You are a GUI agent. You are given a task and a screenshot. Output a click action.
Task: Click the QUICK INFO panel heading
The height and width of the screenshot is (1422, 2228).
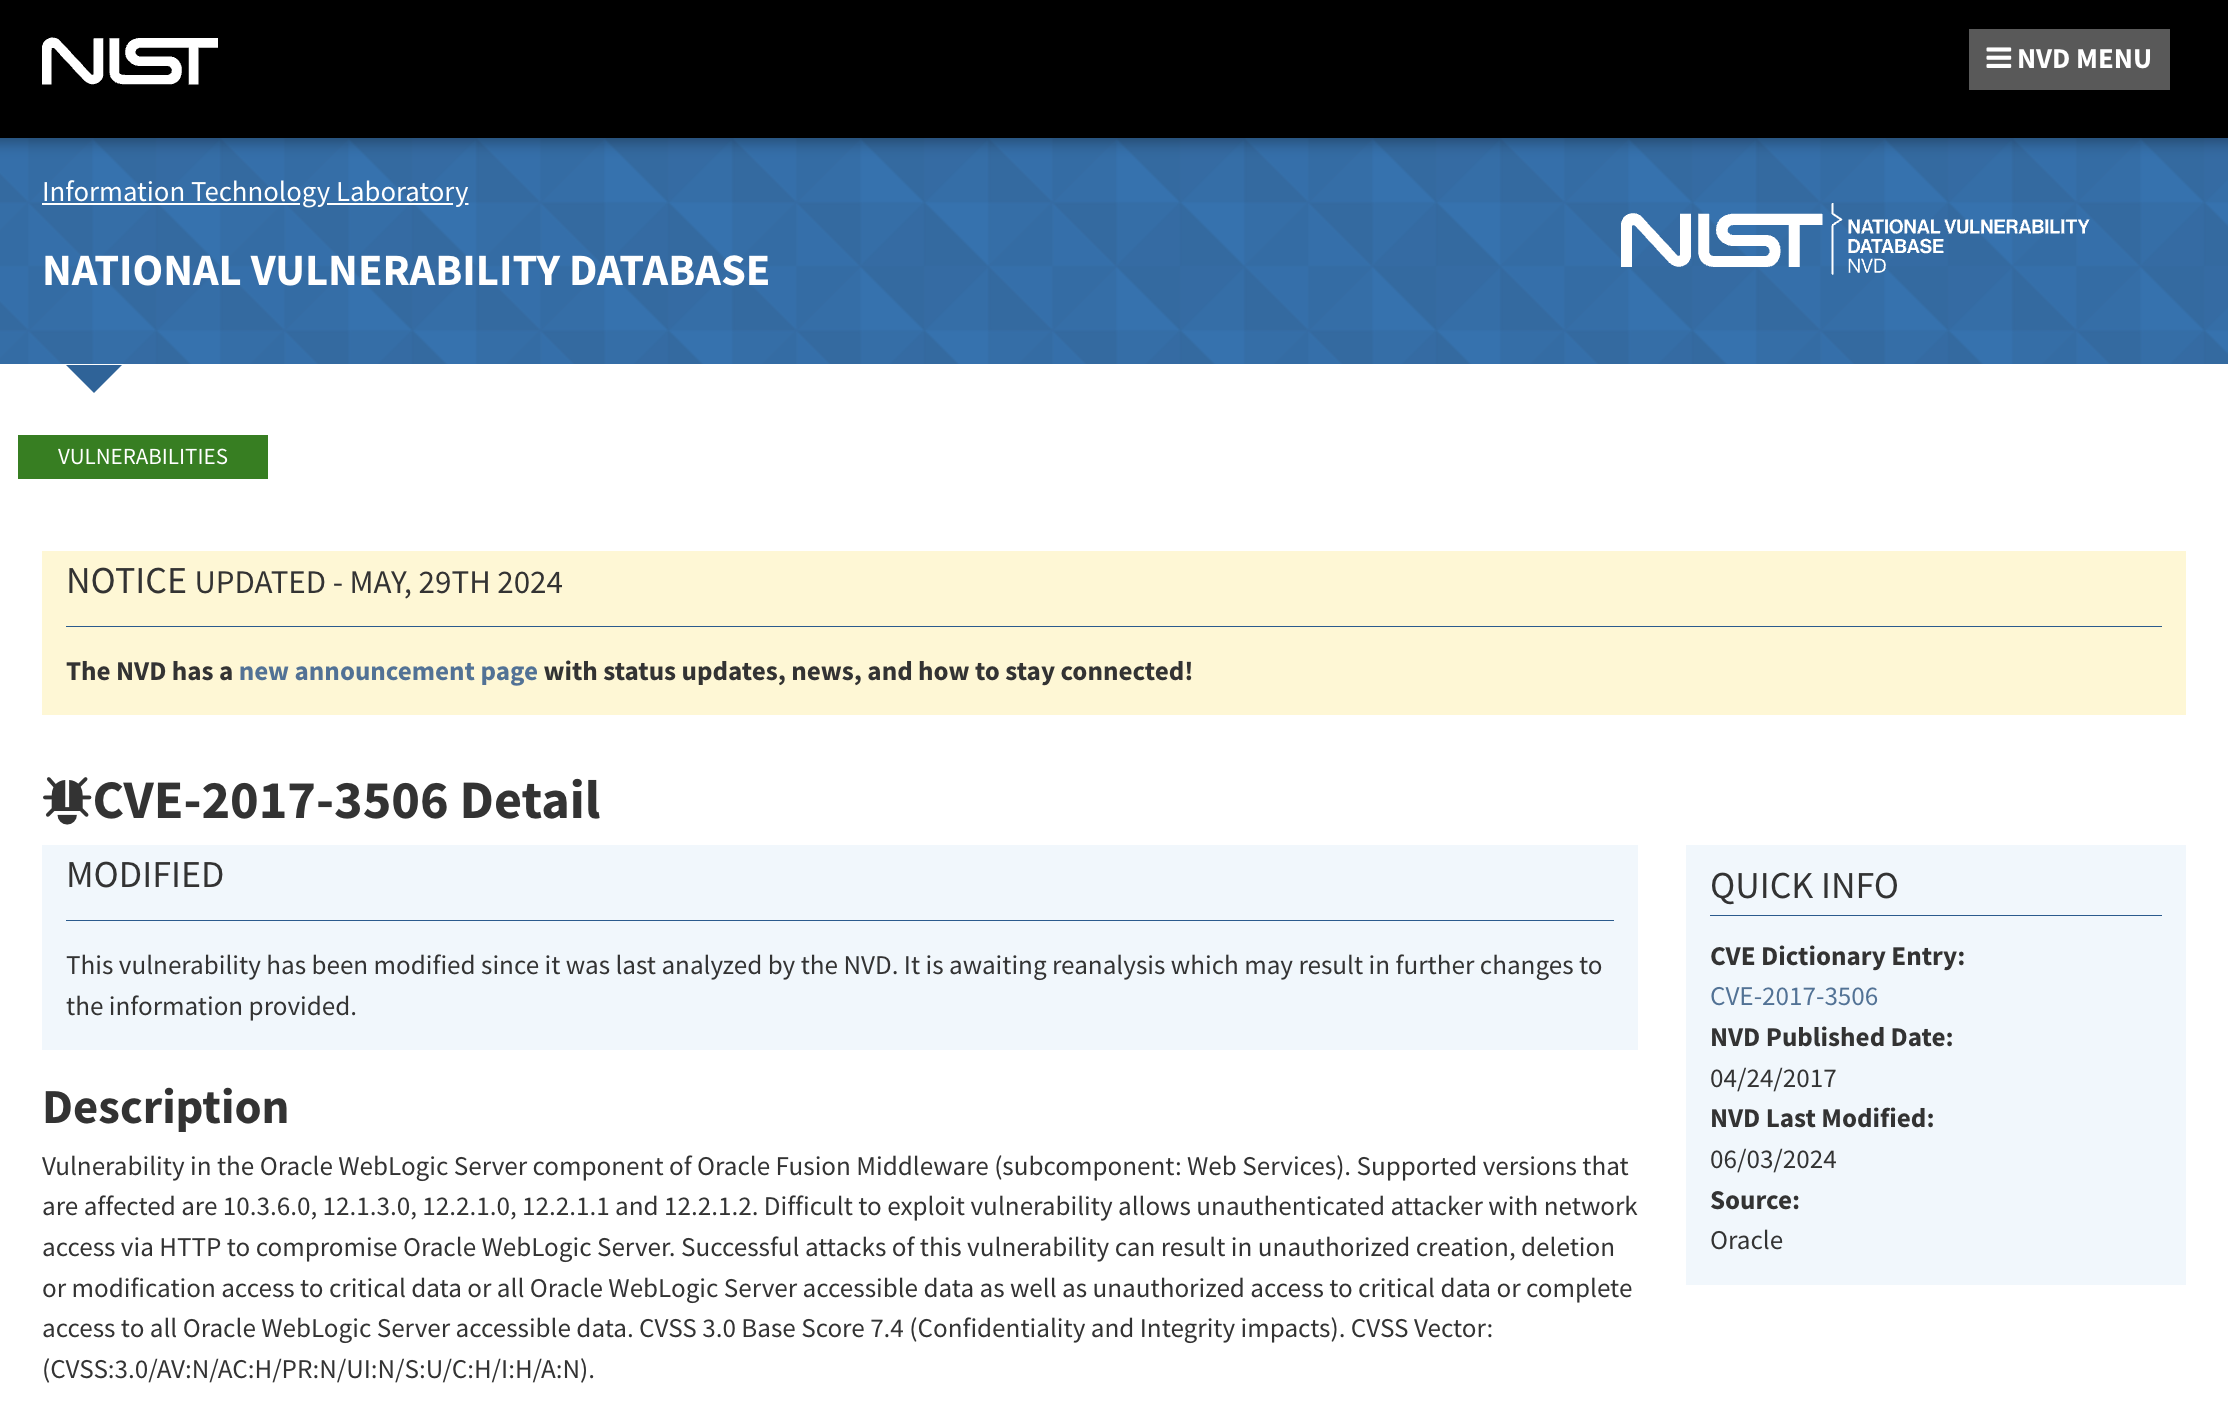click(x=1803, y=886)
